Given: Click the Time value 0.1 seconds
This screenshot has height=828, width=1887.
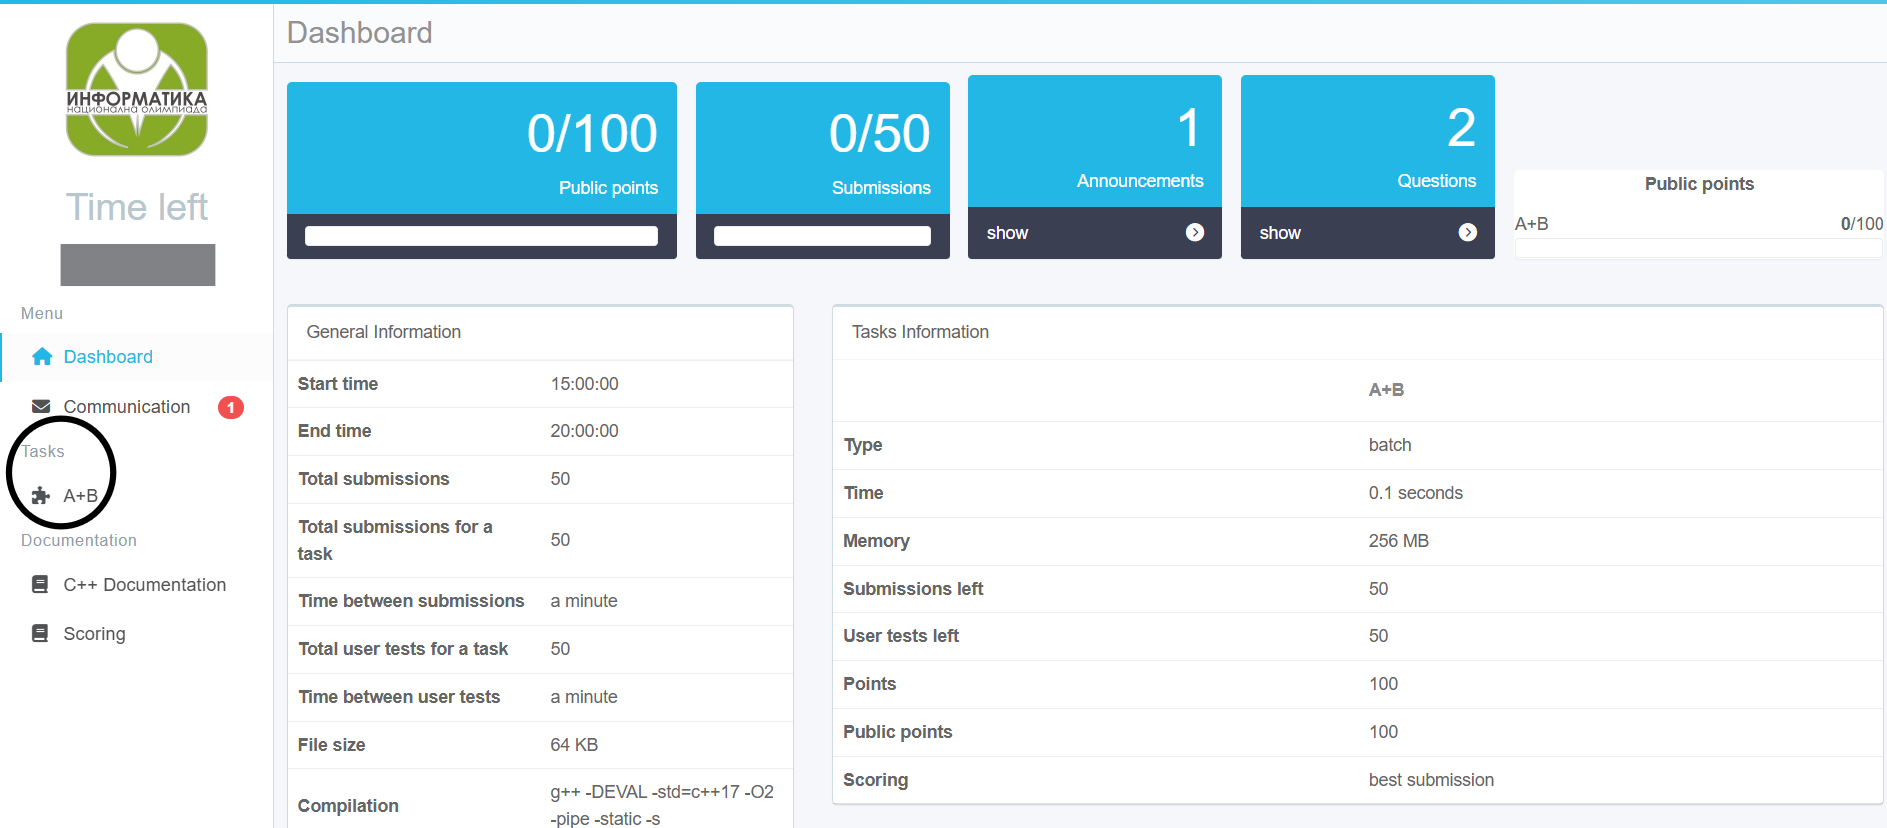Looking at the screenshot, I should 1416,493.
